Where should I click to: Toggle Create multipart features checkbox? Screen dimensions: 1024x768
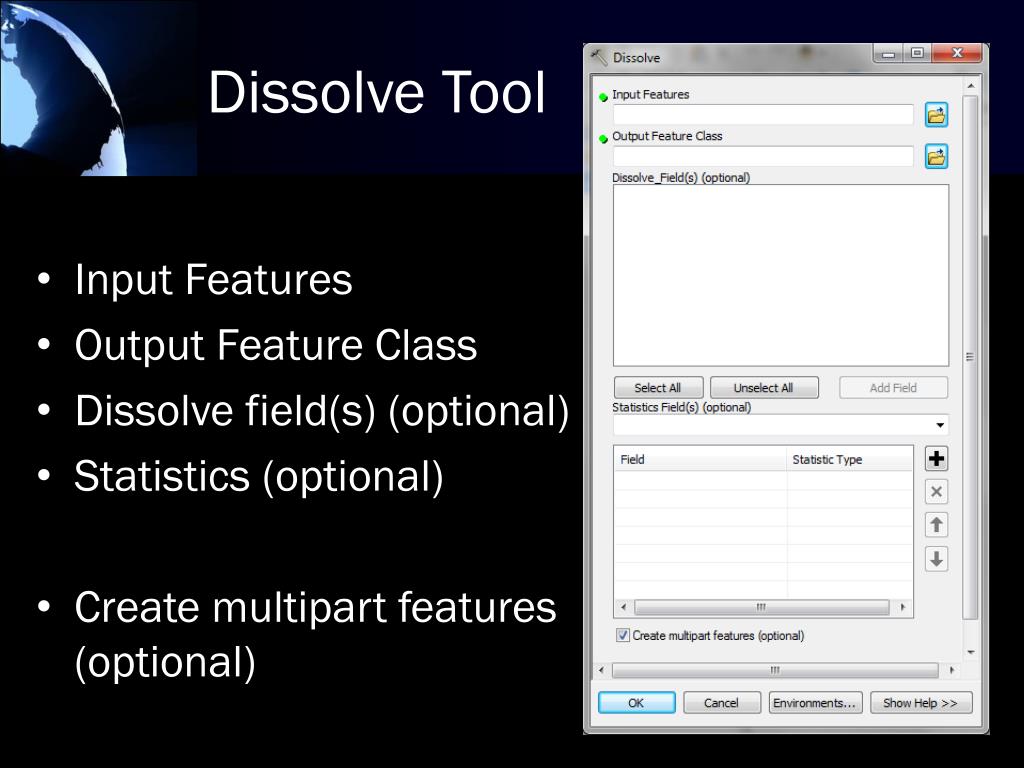click(x=623, y=635)
